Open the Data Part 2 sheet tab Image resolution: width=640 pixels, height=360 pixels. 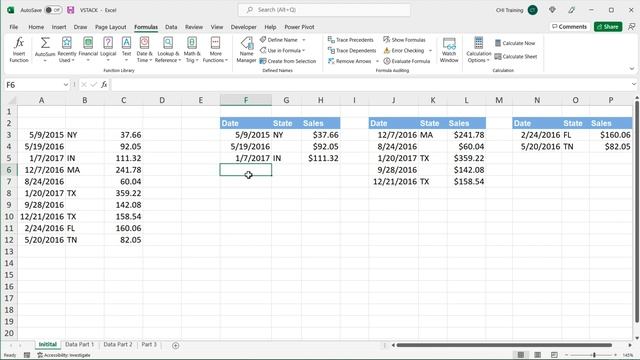coord(118,344)
